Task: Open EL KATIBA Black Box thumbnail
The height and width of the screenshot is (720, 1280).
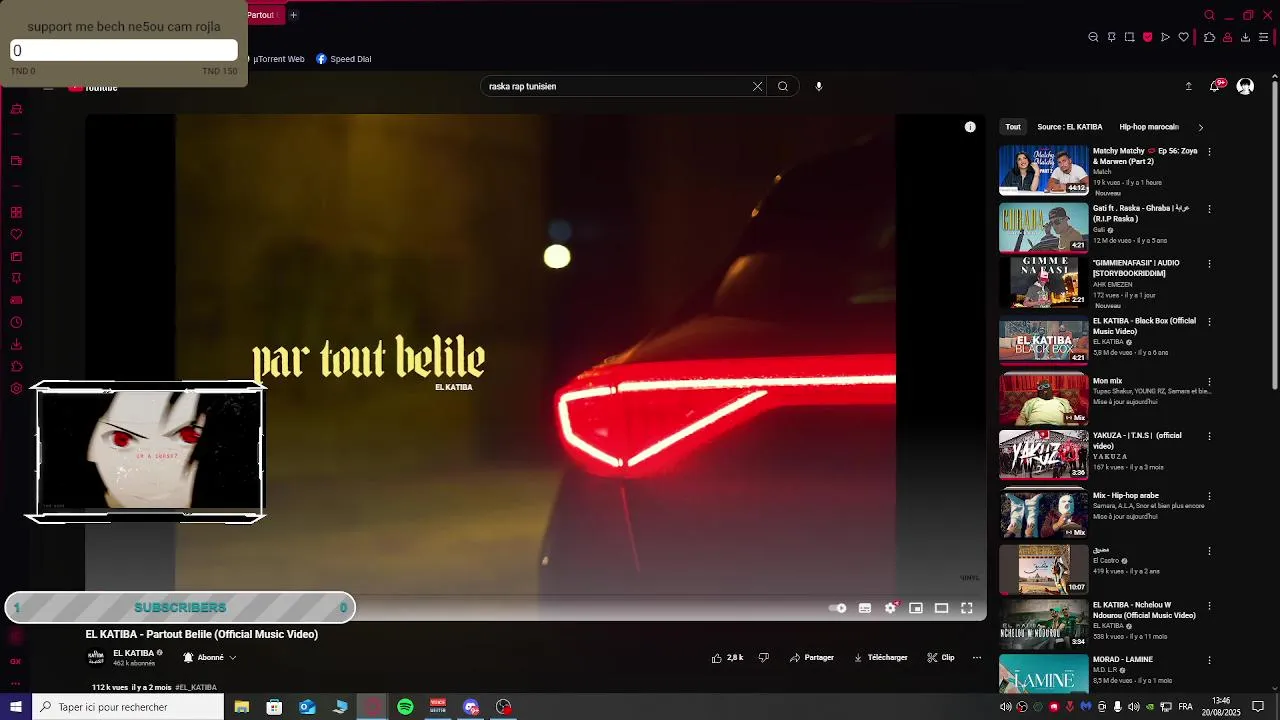Action: tap(1044, 341)
